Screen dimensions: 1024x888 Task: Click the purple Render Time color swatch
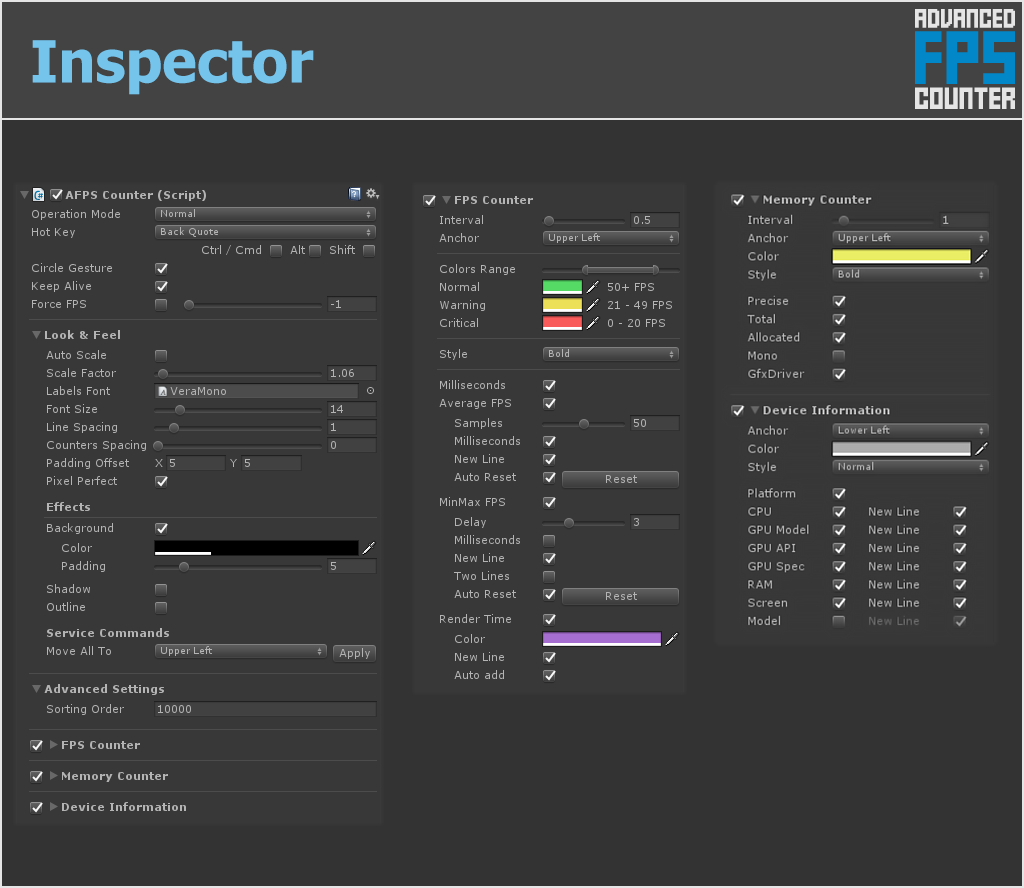602,639
